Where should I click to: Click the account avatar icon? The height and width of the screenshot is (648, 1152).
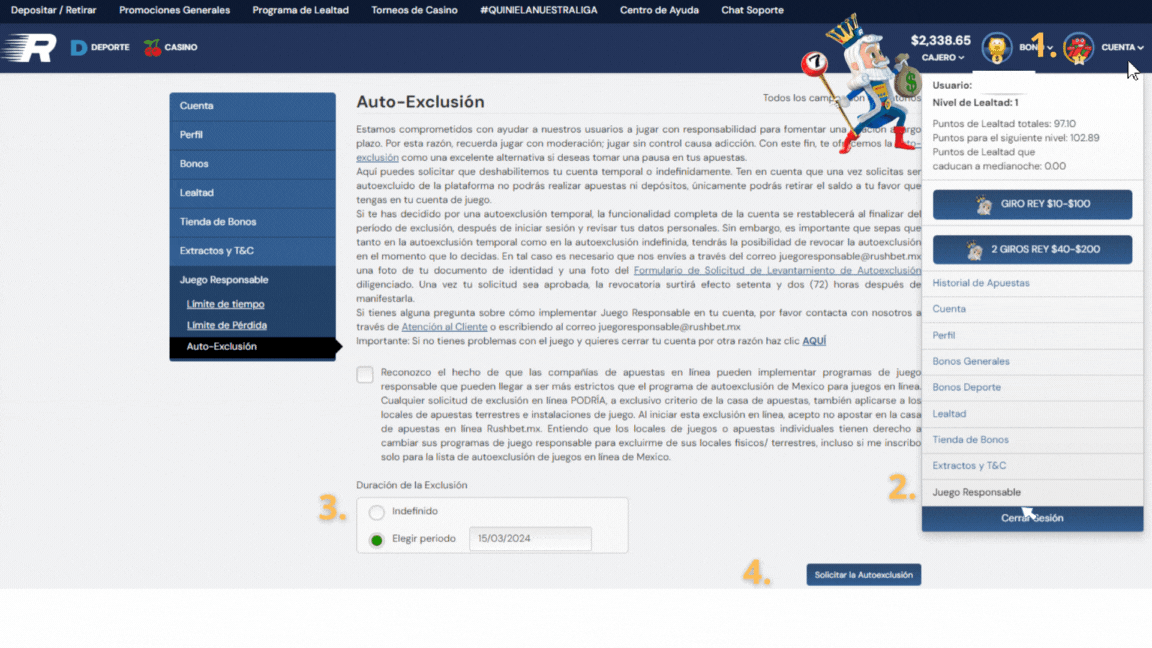click(1078, 48)
